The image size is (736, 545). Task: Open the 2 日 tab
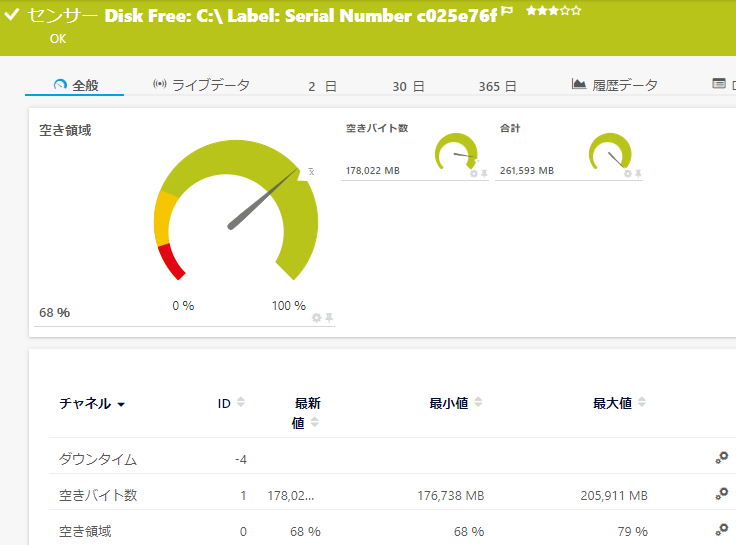pyautogui.click(x=322, y=86)
